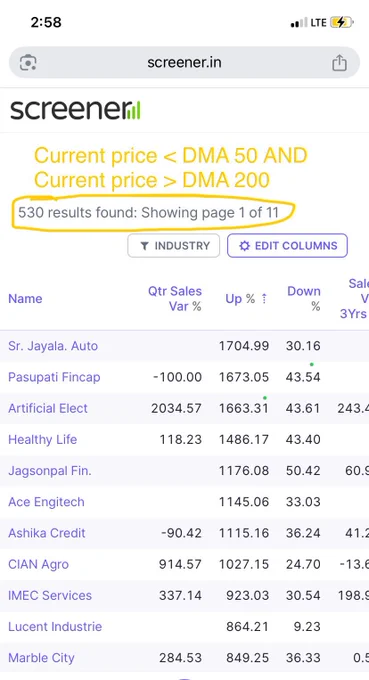Viewport: 369px width, 680px height.
Task: Open CIAN Agro company link
Action: (x=39, y=565)
